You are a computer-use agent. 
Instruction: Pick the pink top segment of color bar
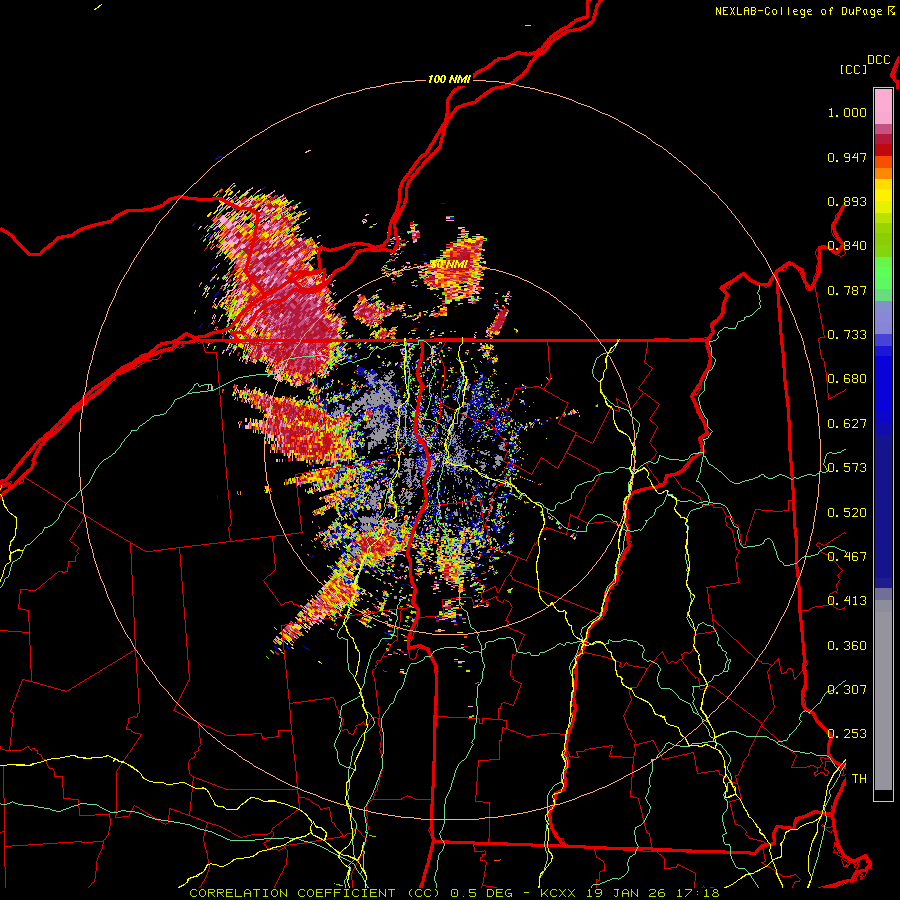coord(883,106)
